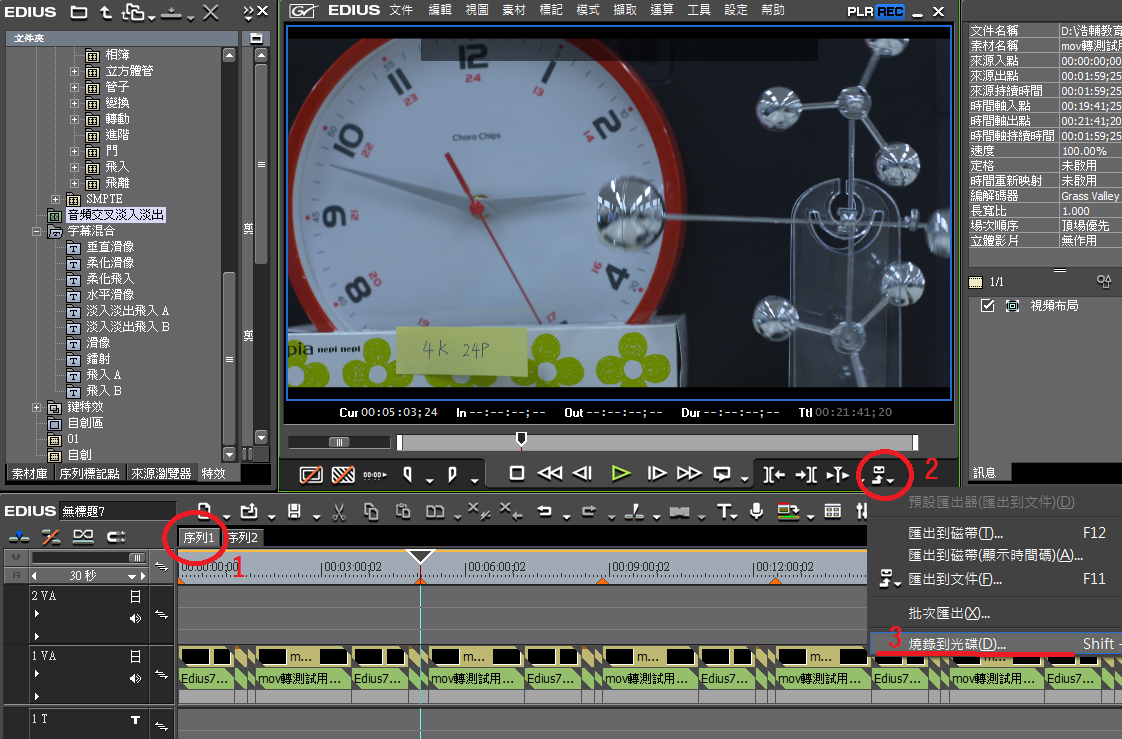Mute audio of track 2 VA
1122x739 pixels.
[x=135, y=618]
